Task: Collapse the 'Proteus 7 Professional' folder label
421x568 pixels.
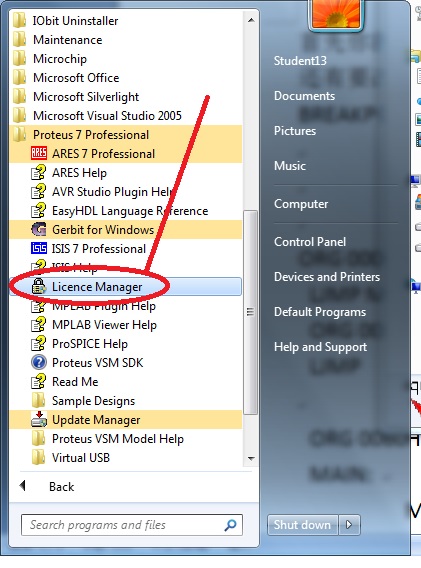Action: click(91, 135)
